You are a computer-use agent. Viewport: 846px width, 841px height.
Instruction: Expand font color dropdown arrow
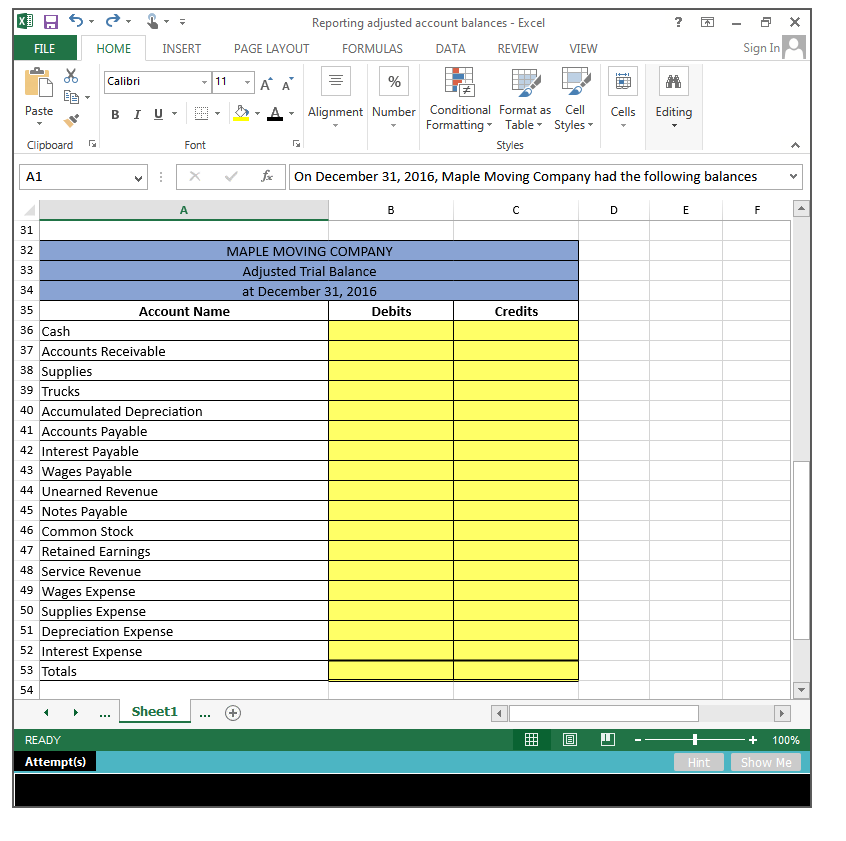click(291, 114)
